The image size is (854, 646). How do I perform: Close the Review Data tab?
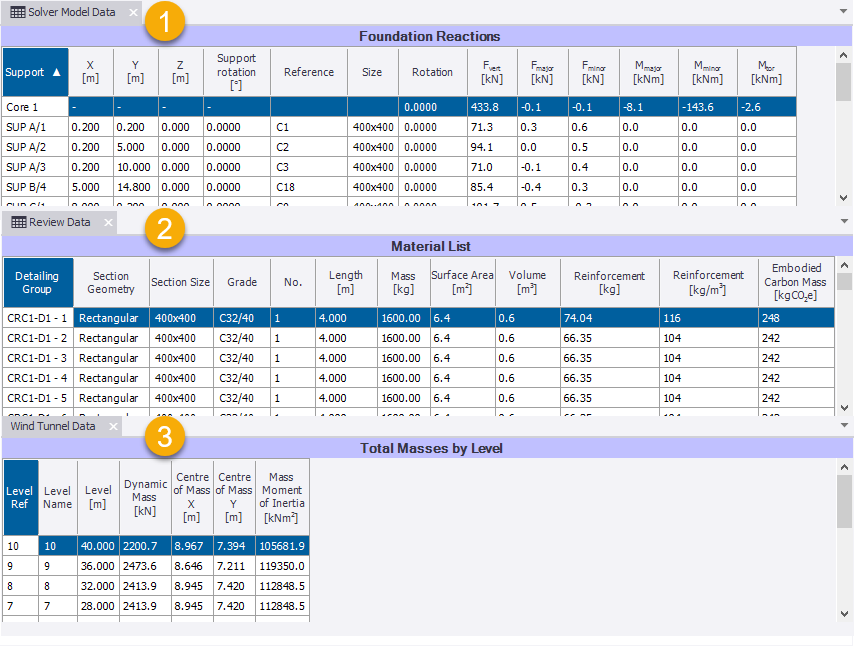click(x=108, y=222)
